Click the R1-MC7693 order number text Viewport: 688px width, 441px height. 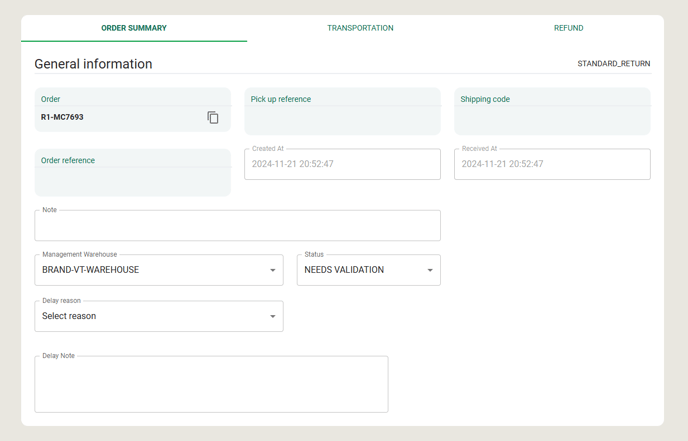pyautogui.click(x=62, y=117)
